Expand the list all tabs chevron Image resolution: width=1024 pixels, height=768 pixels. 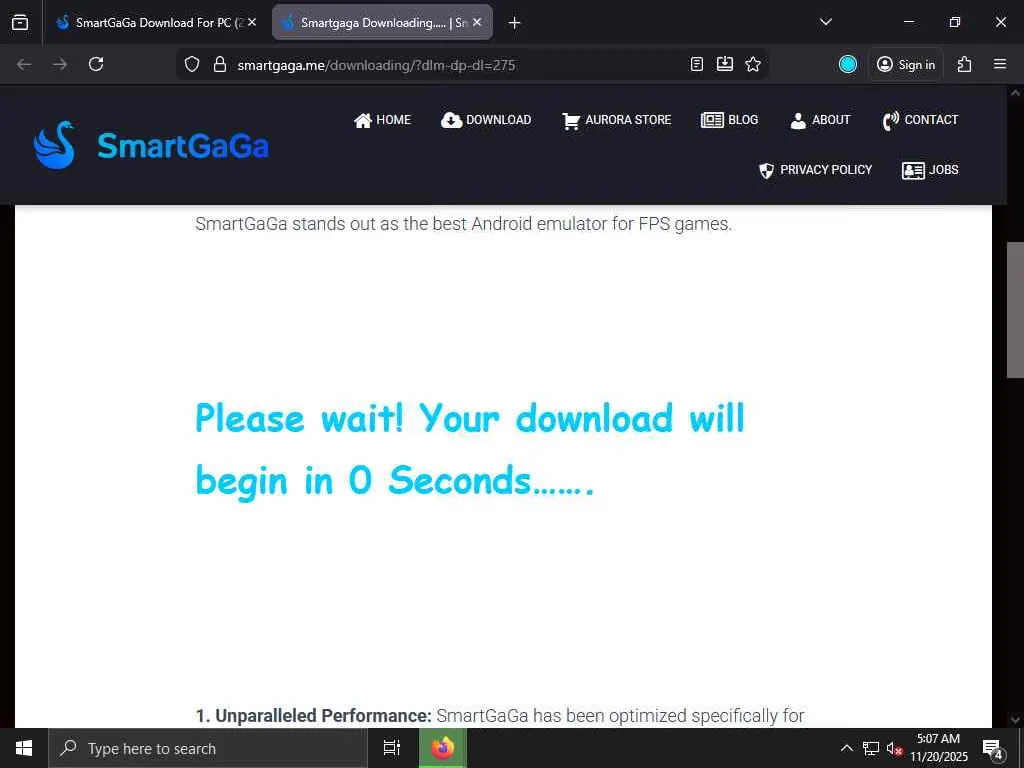coord(825,22)
